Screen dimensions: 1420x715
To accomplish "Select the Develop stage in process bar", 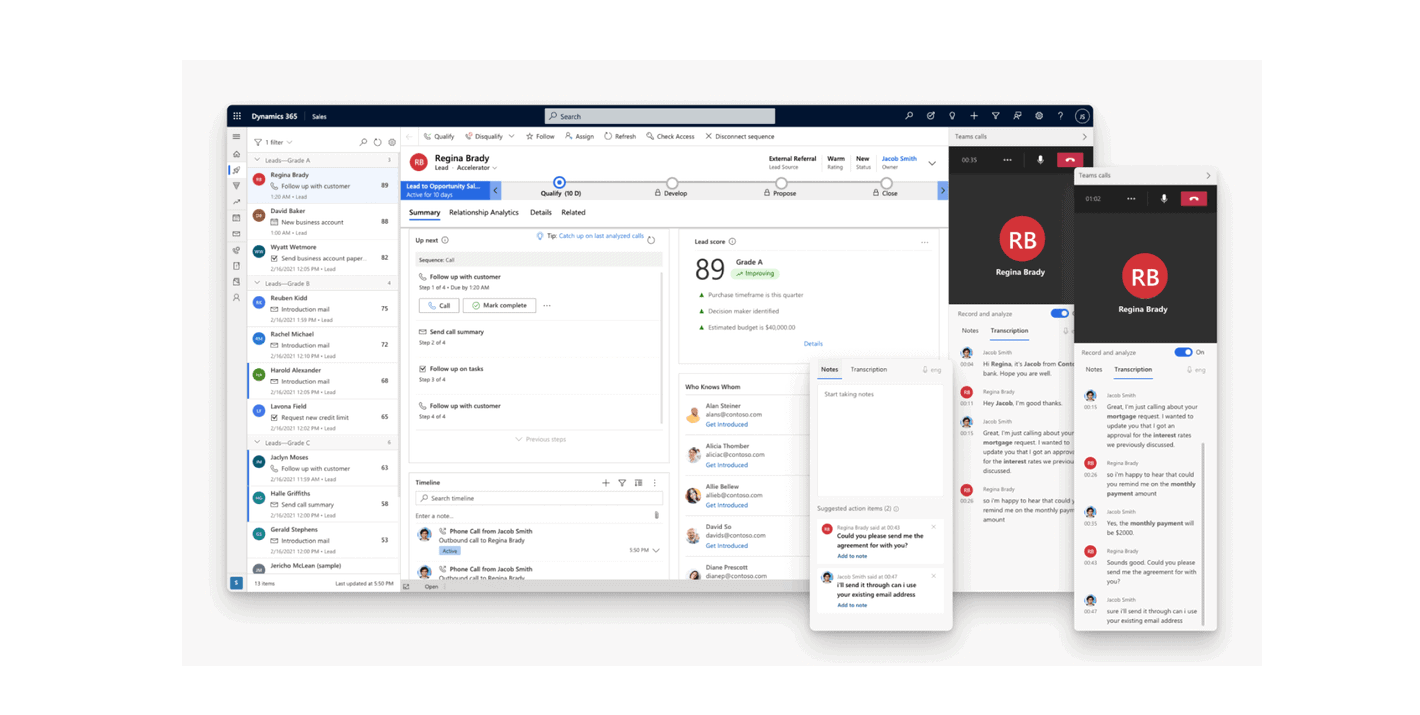I will pos(672,184).
